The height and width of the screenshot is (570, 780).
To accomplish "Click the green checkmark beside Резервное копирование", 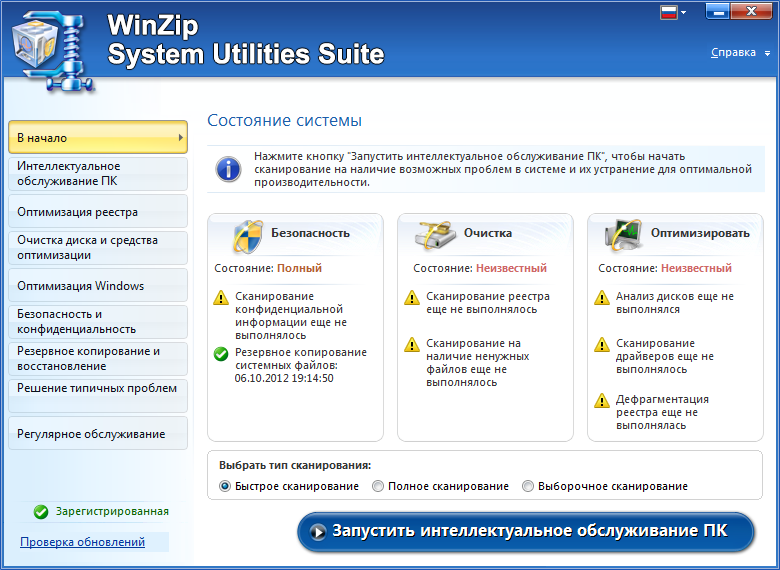I will [221, 354].
